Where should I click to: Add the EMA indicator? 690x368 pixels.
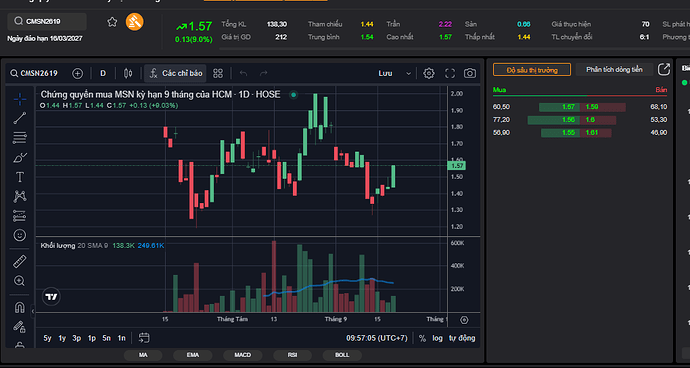[x=193, y=355]
